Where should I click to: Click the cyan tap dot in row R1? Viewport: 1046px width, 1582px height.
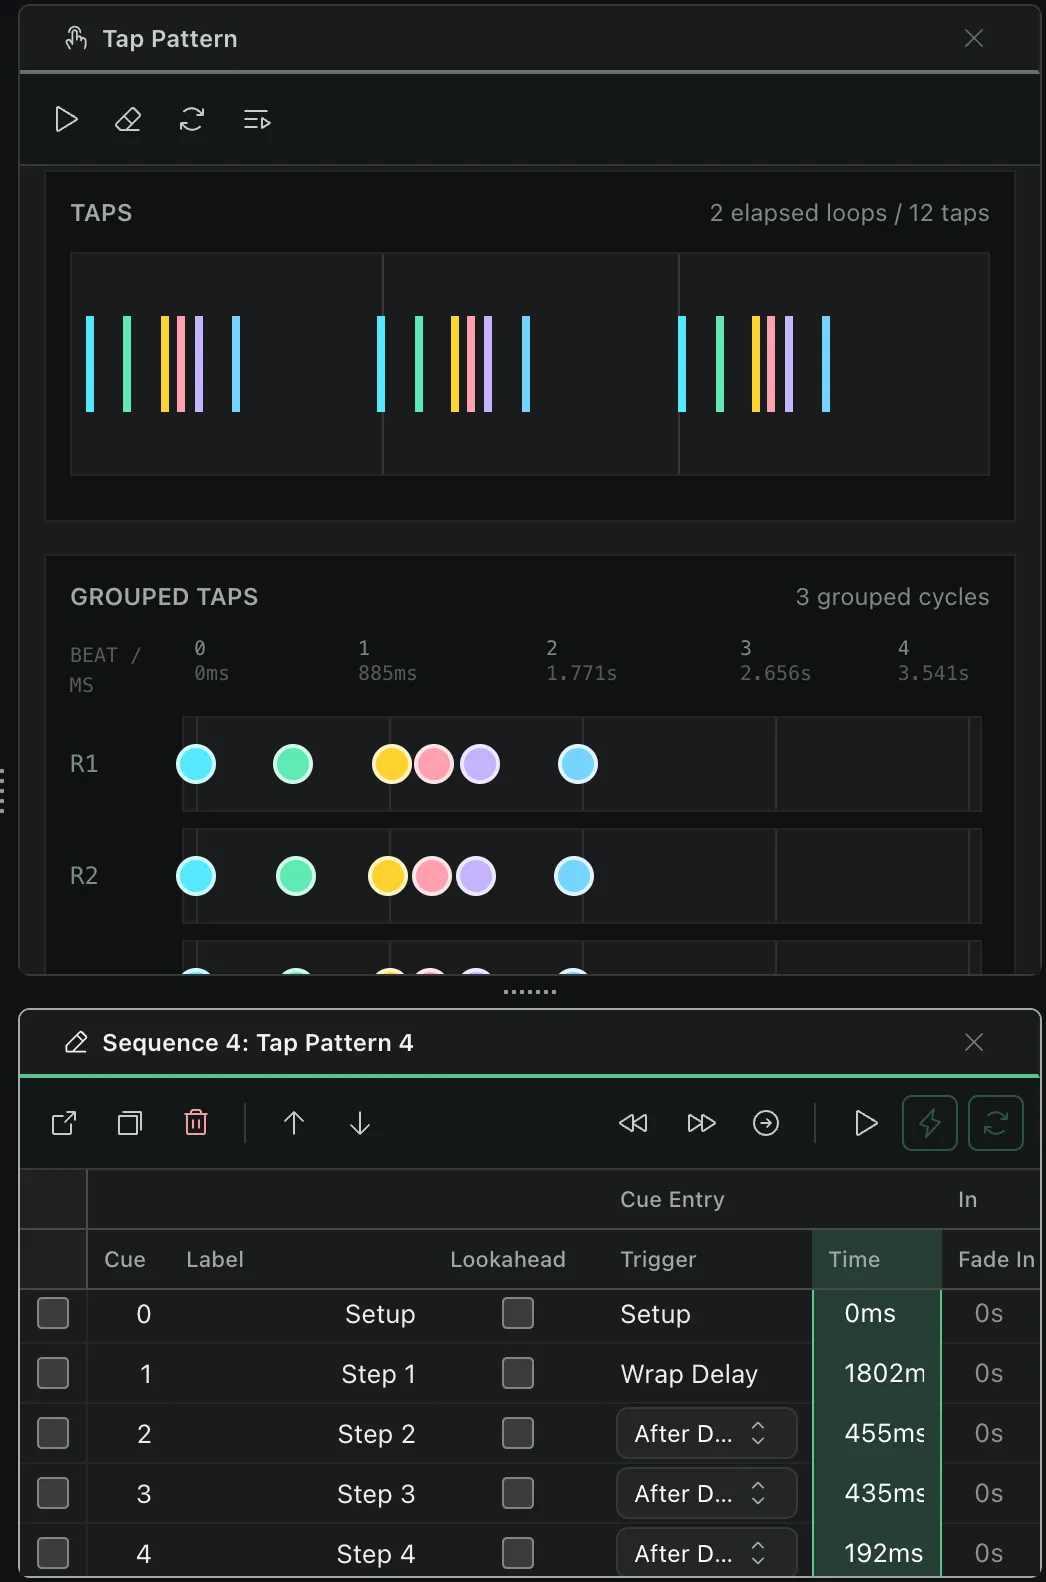point(196,764)
